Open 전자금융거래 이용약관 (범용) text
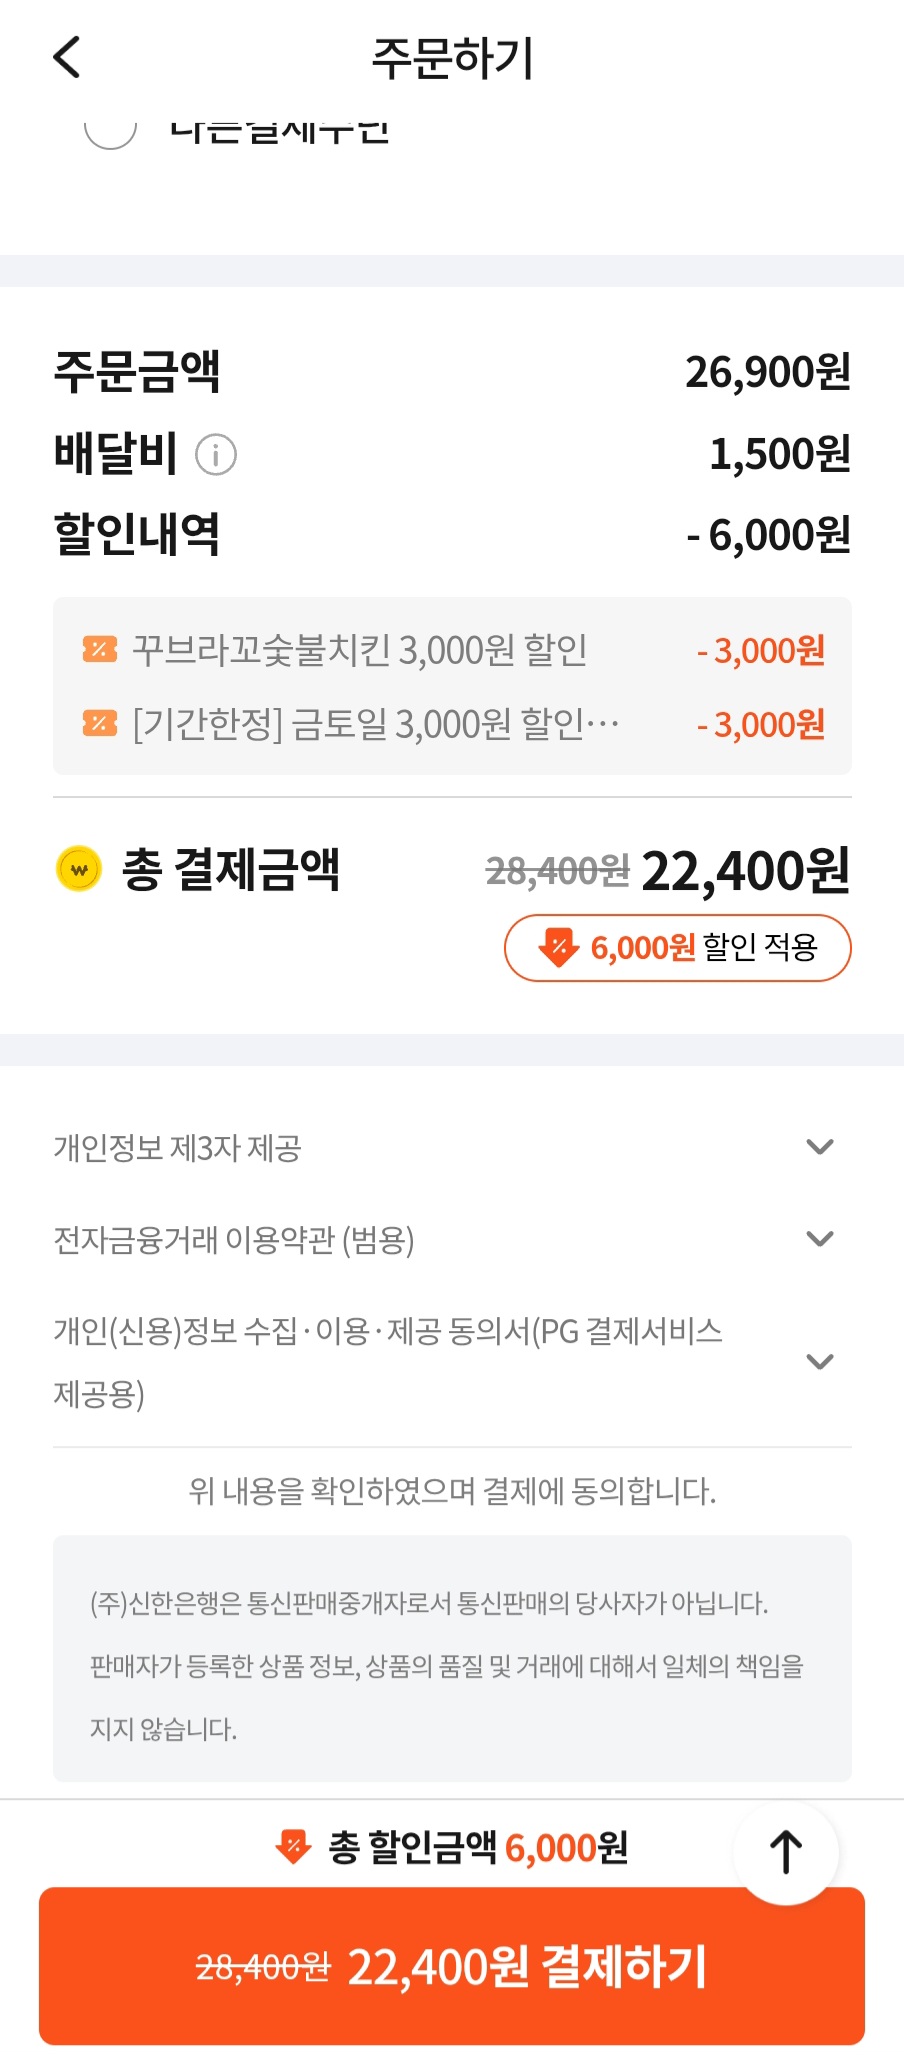The height and width of the screenshot is (2055, 904). pos(233,1240)
